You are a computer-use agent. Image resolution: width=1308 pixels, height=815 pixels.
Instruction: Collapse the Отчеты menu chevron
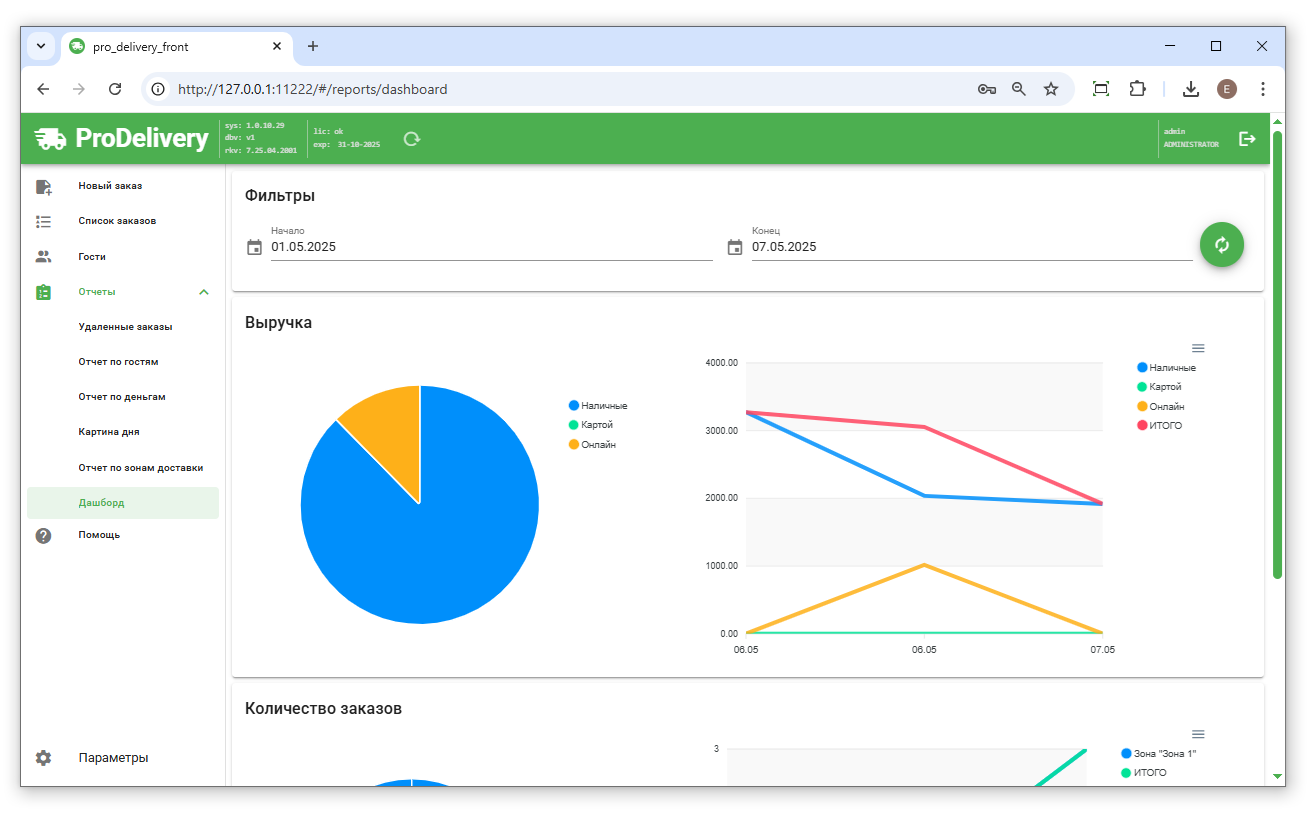[x=204, y=292]
